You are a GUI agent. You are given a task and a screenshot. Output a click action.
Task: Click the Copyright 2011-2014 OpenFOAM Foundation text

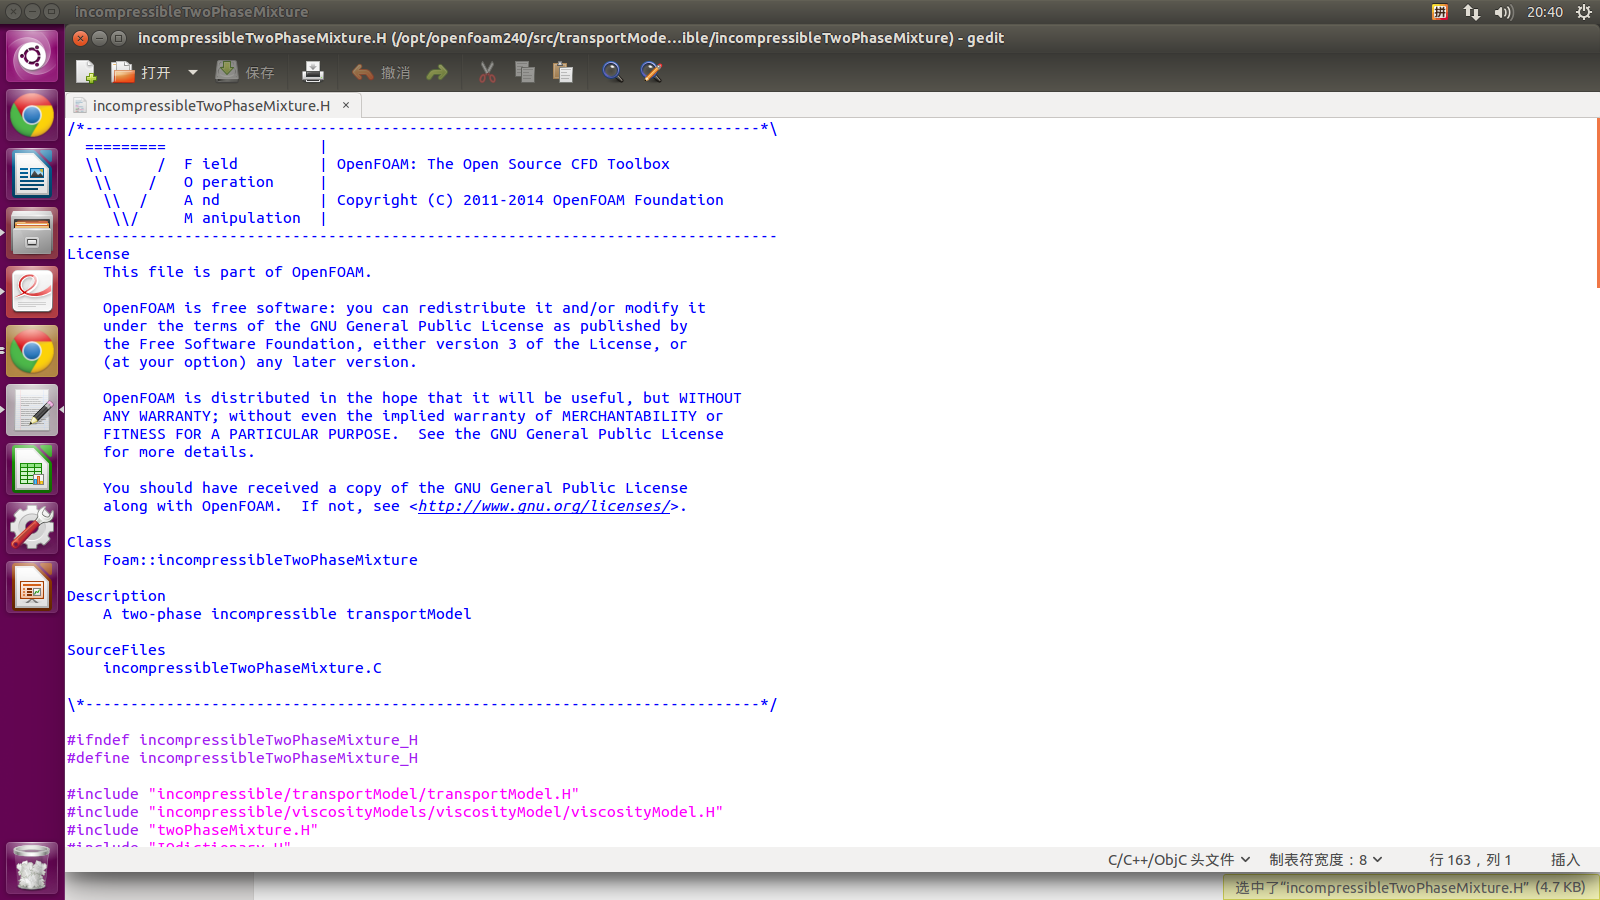point(530,200)
